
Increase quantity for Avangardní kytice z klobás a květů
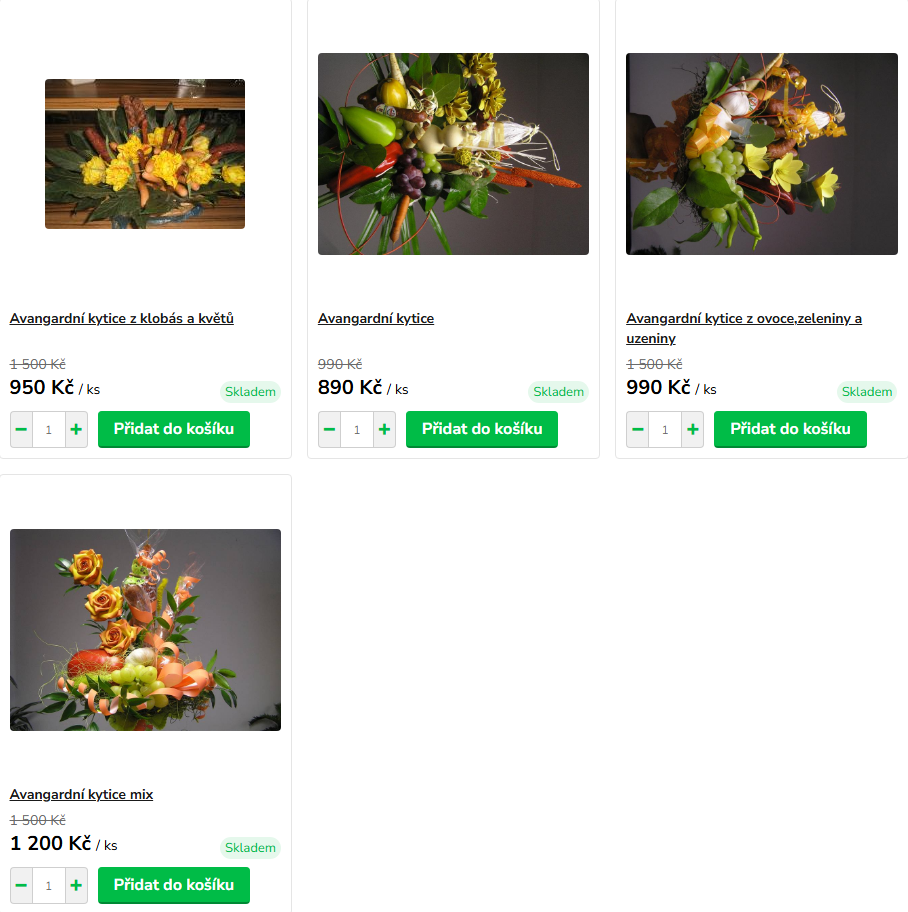[77, 430]
